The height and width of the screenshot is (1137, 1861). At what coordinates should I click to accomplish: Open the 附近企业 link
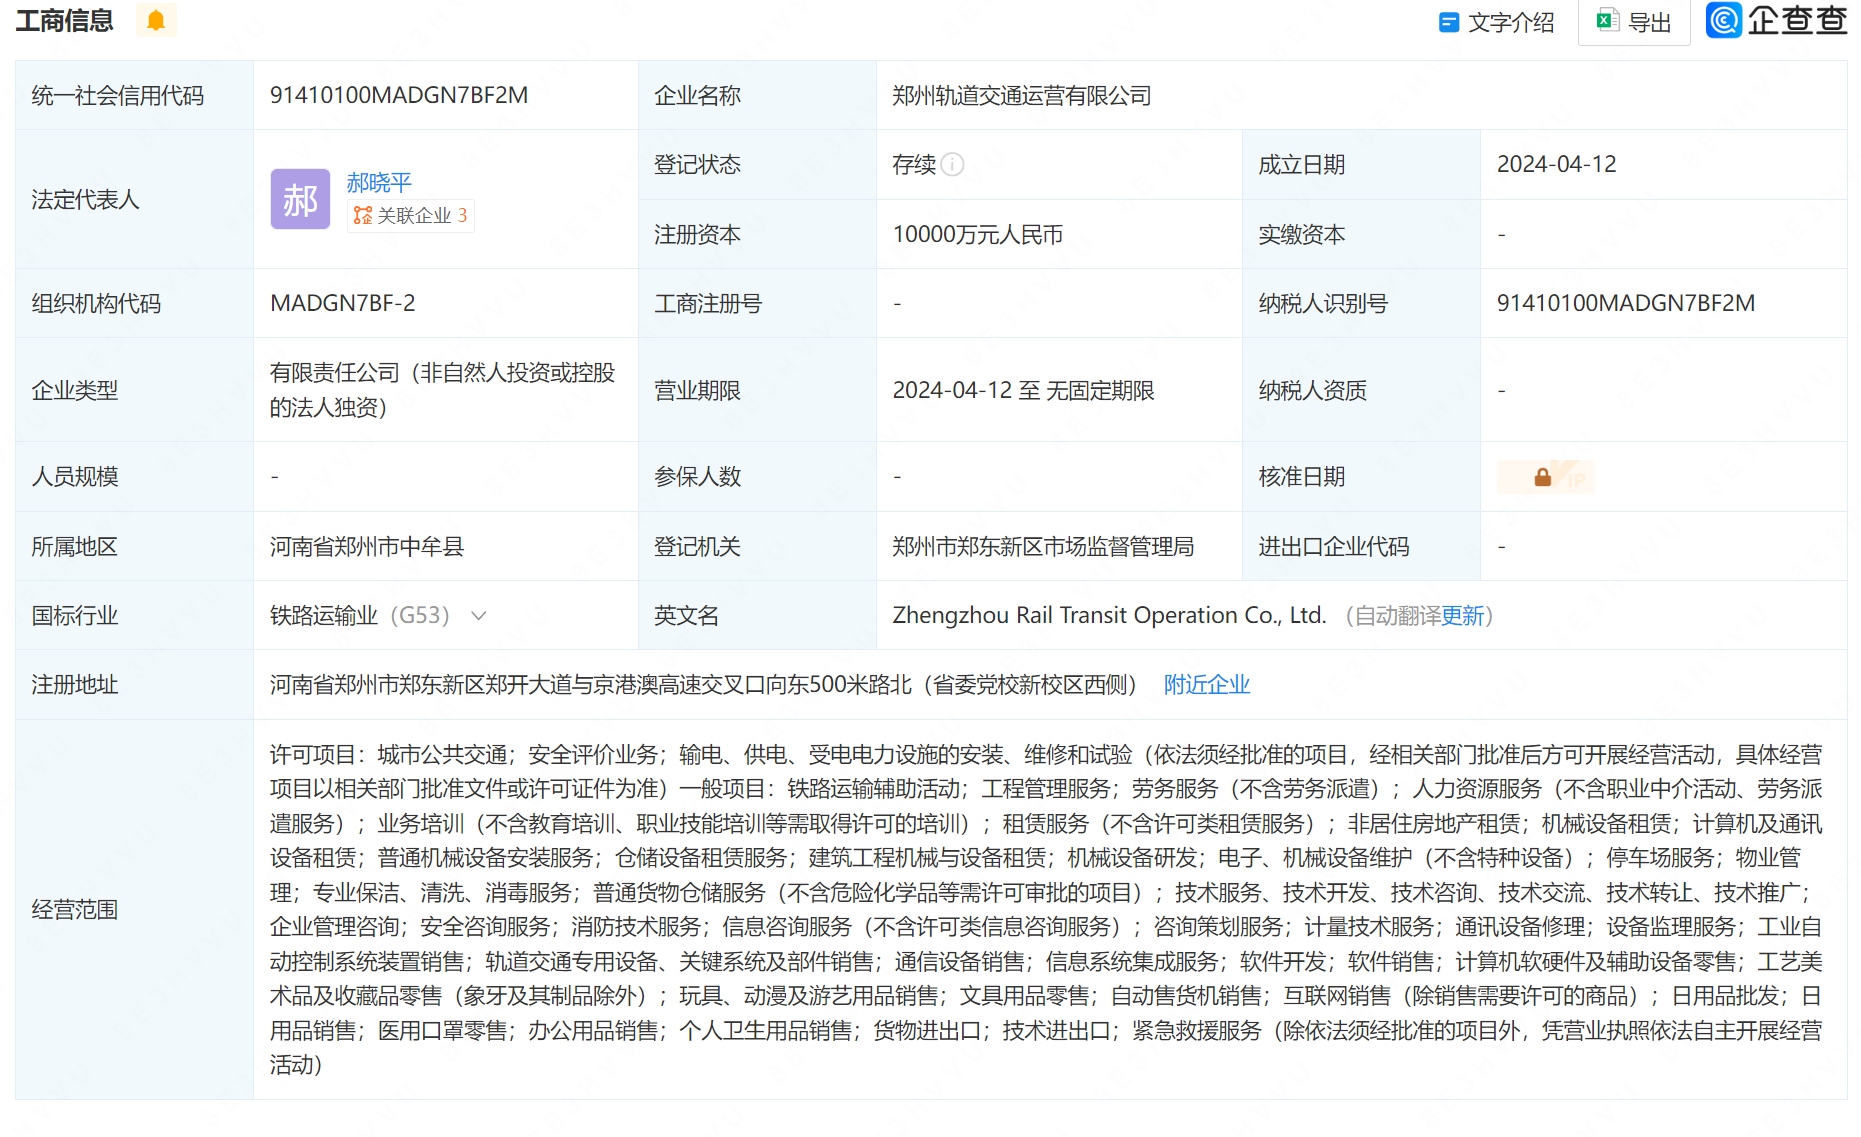click(x=1206, y=684)
